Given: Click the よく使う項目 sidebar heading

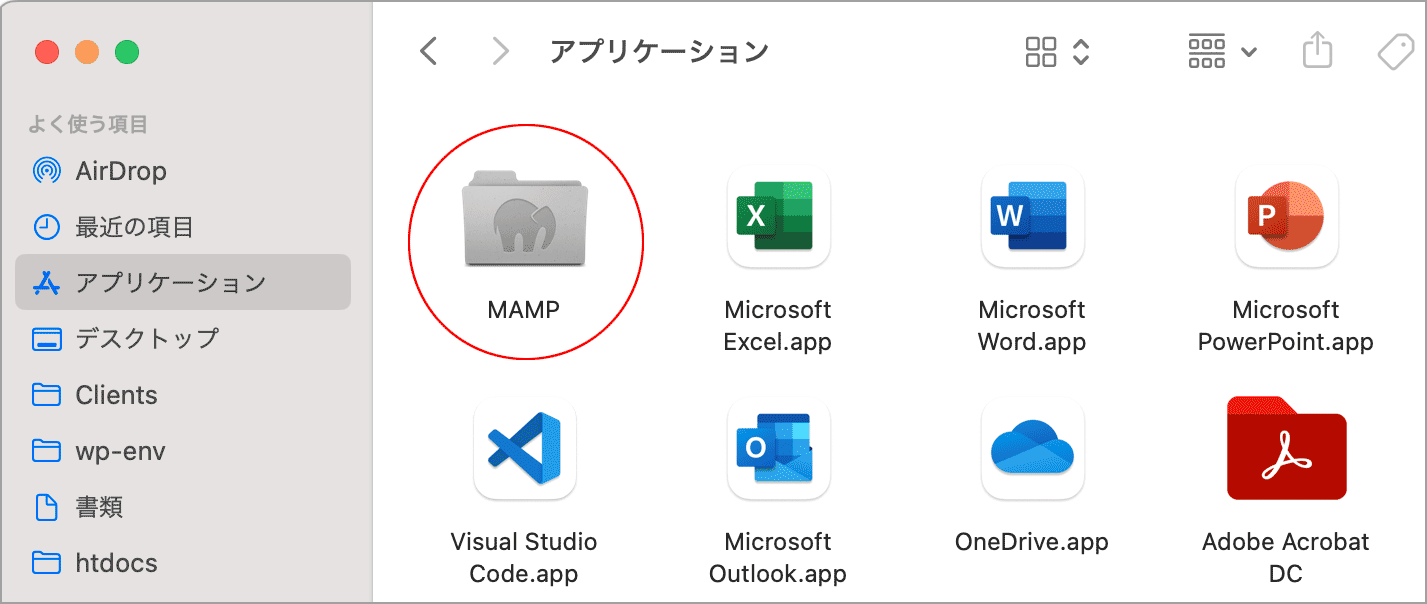Looking at the screenshot, I should click(x=88, y=124).
